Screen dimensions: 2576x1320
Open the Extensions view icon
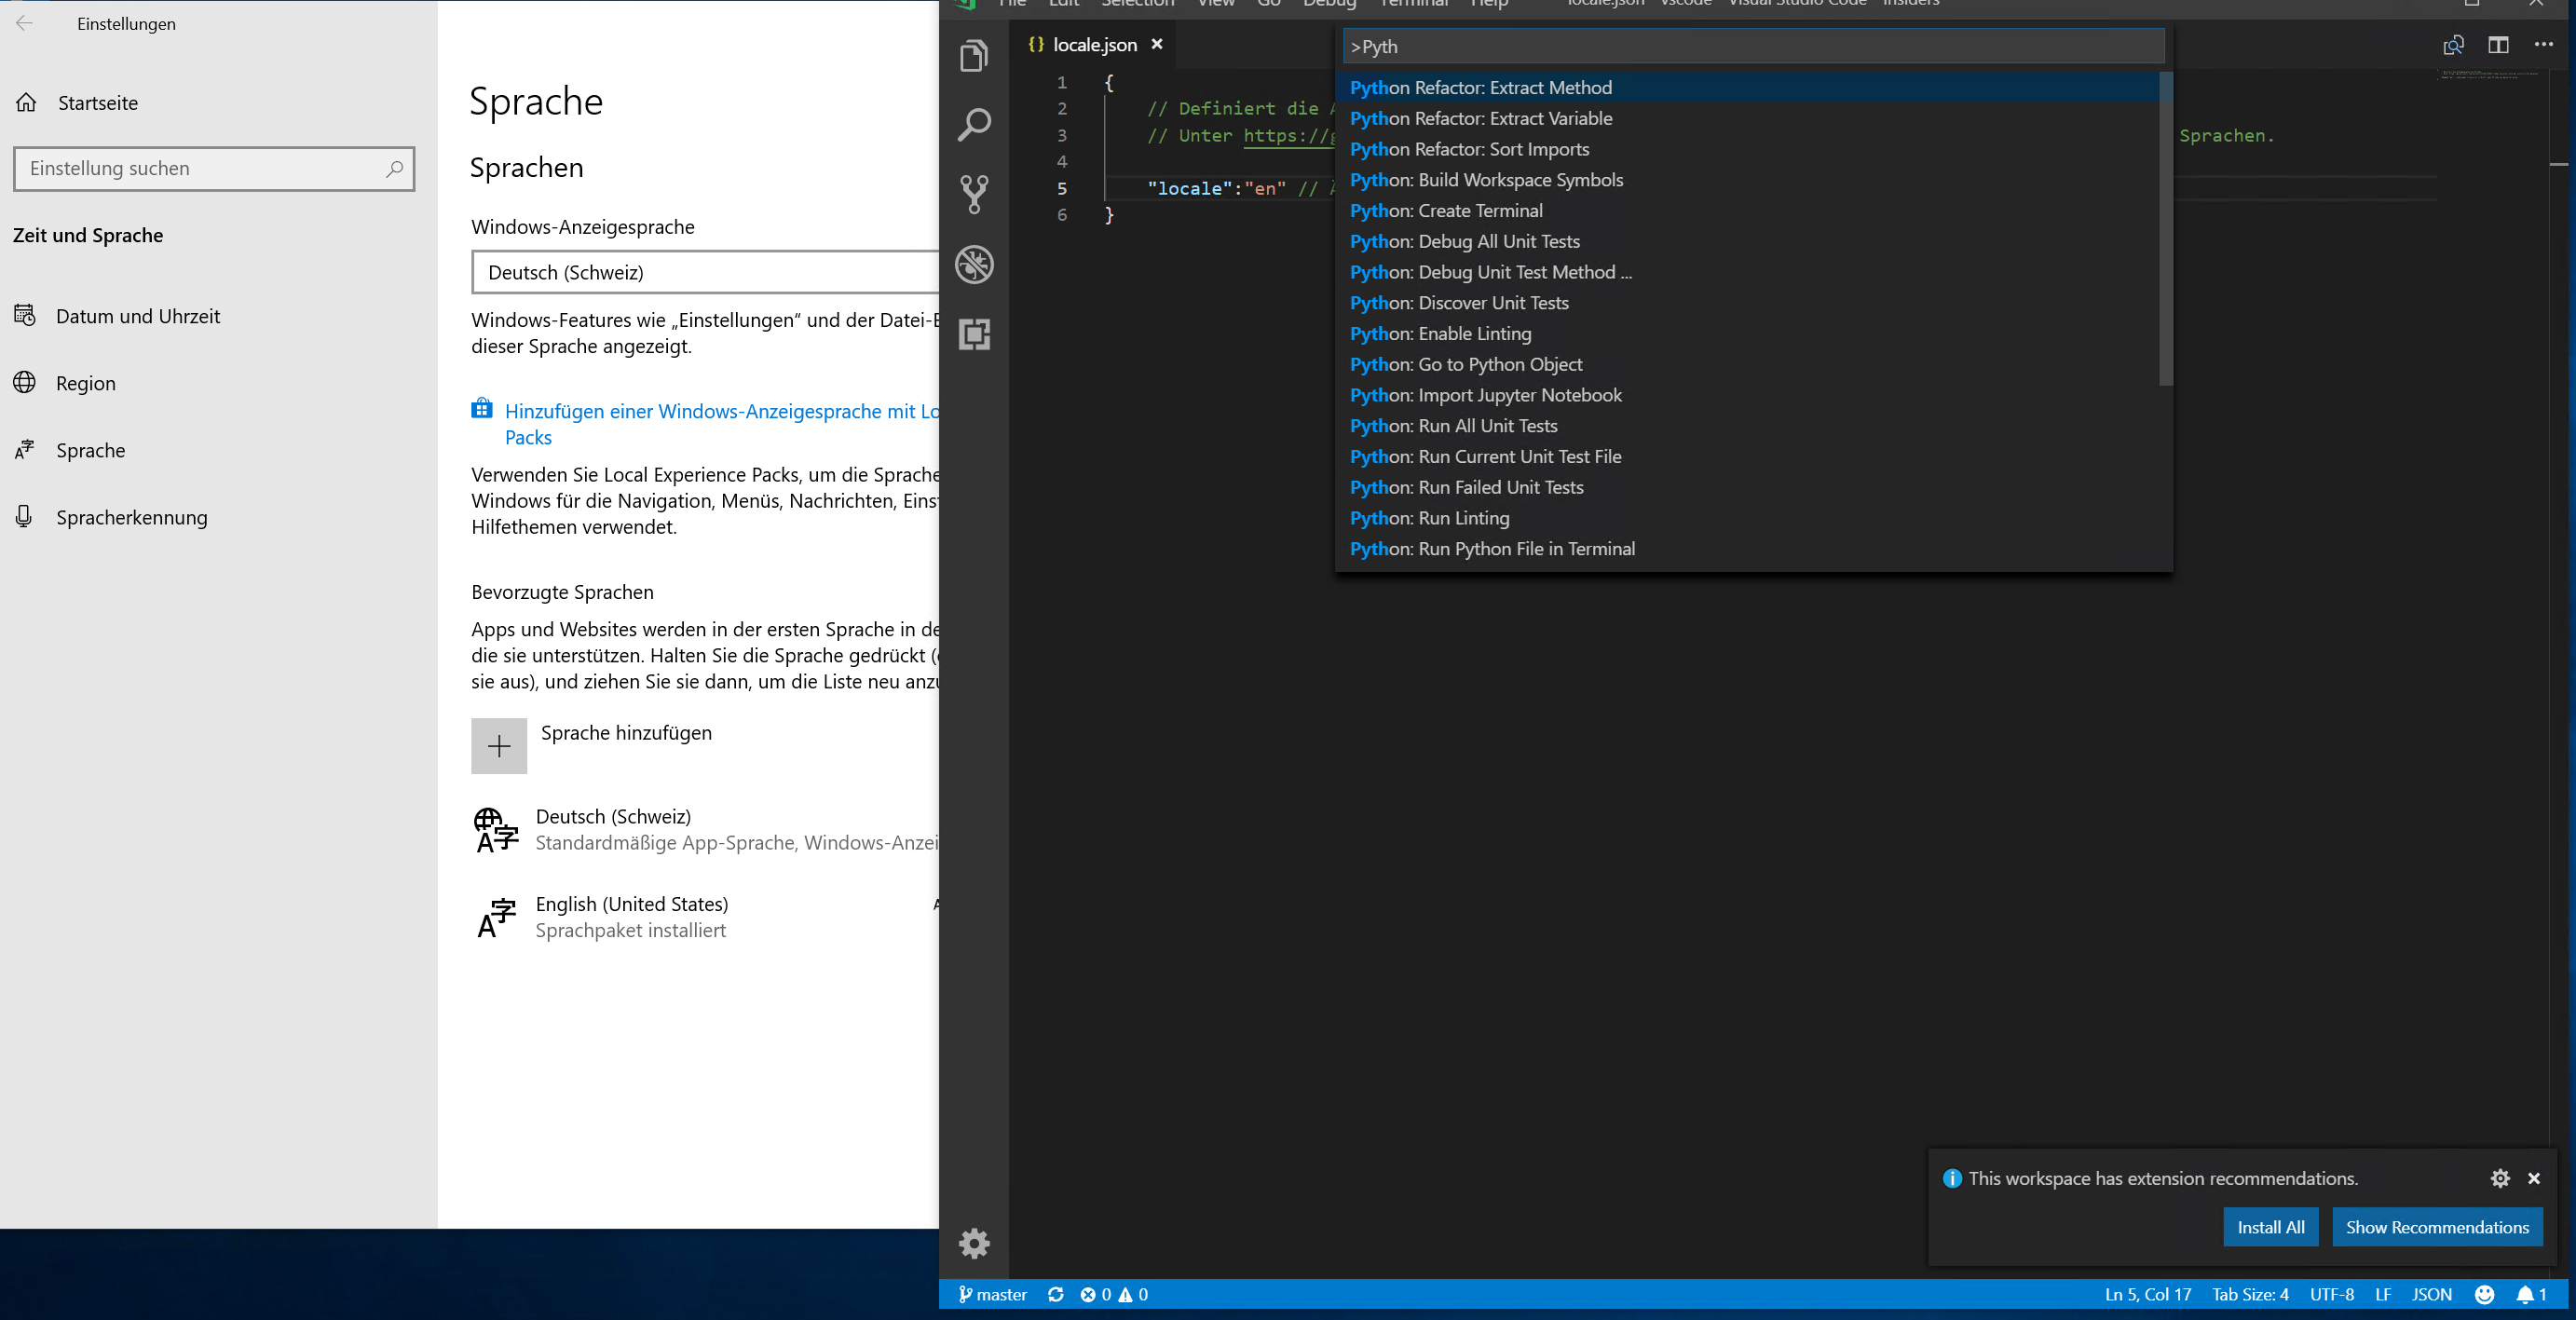973,334
